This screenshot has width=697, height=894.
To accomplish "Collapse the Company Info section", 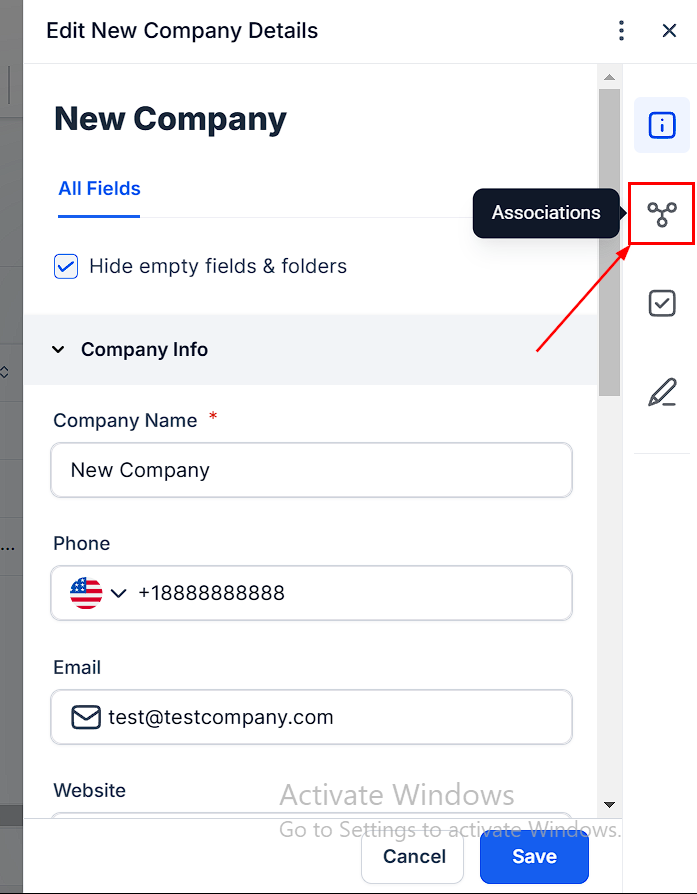I will tap(59, 350).
